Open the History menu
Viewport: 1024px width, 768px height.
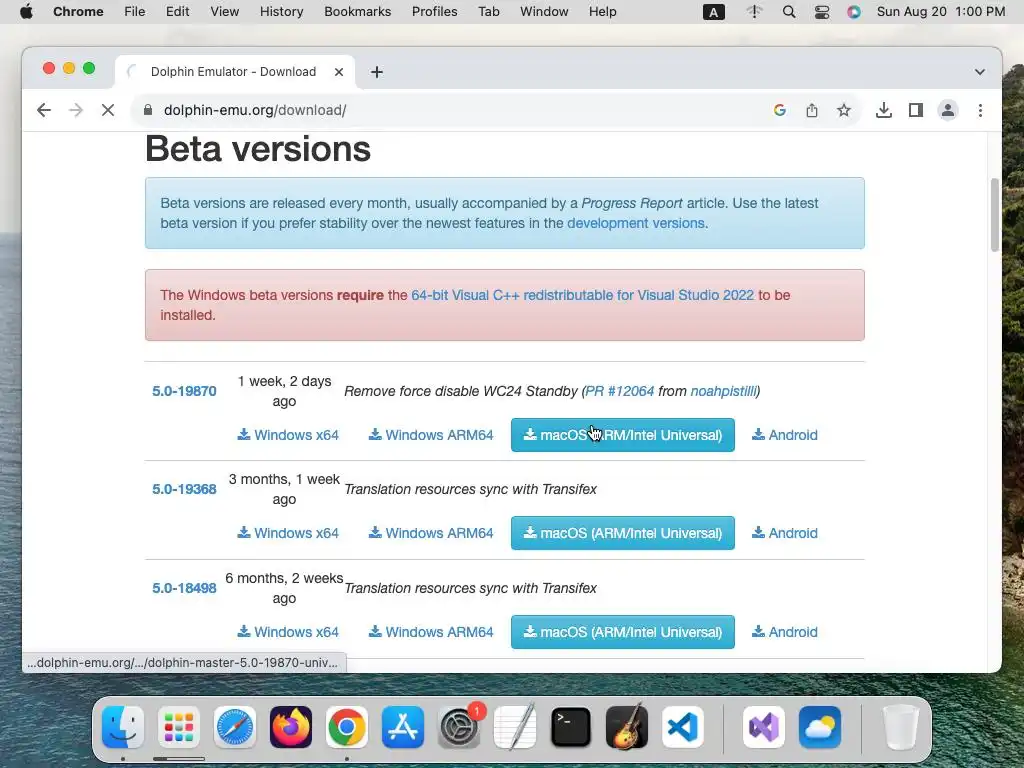[281, 12]
